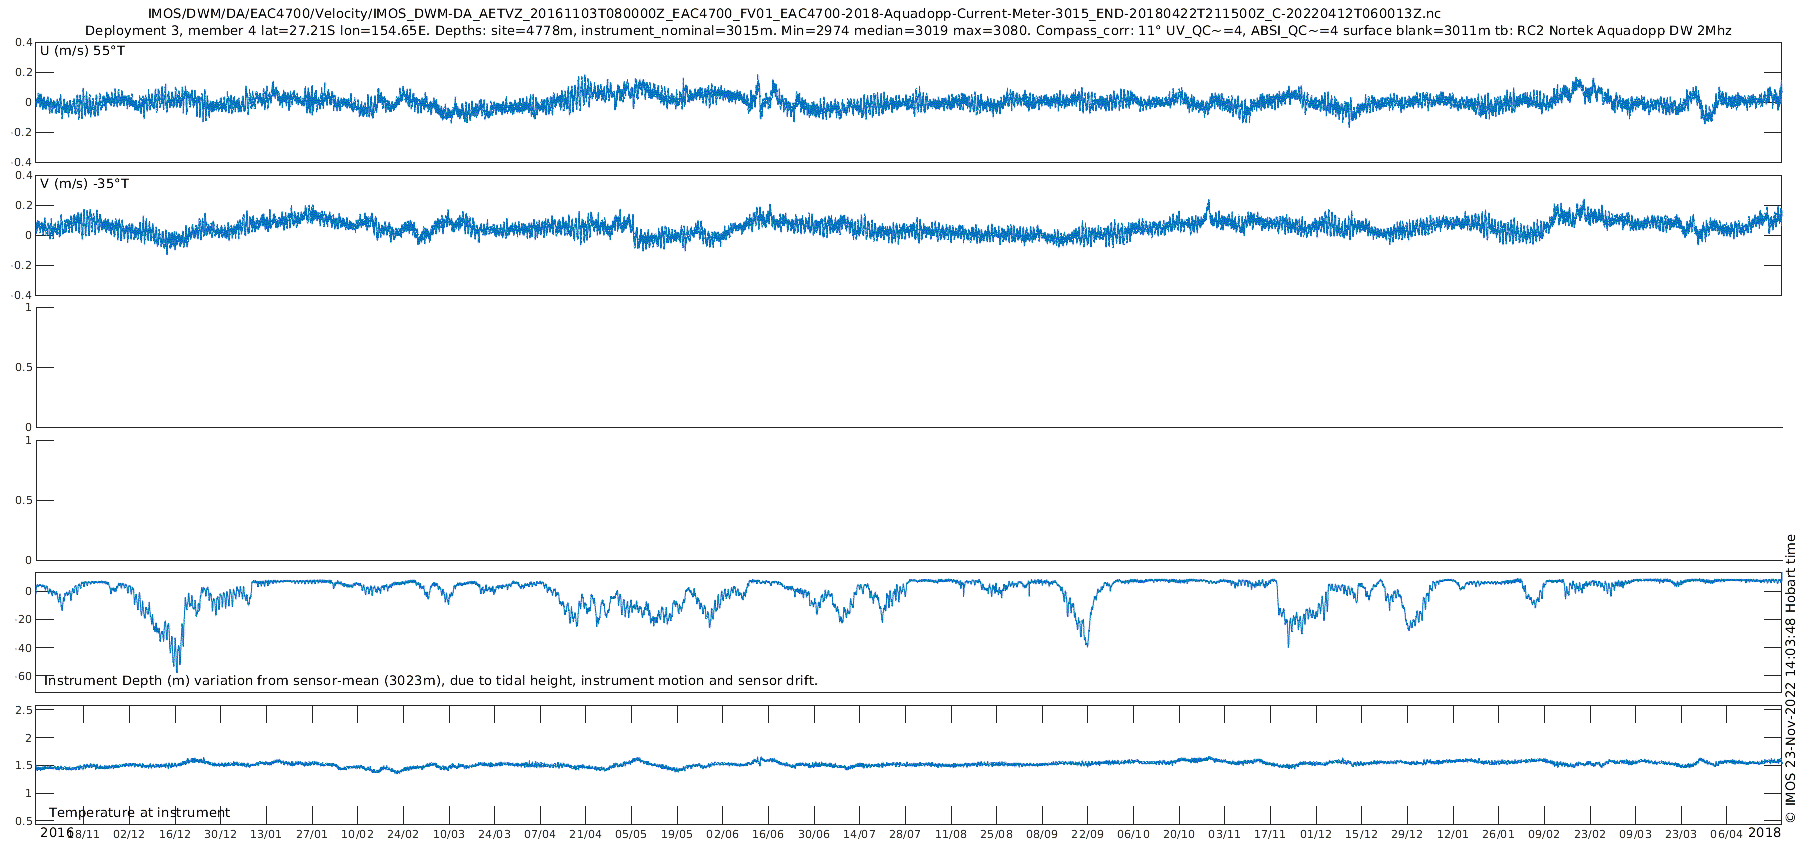Click the '08/09' date tick label
This screenshot has width=1800, height=850.
point(1042,835)
